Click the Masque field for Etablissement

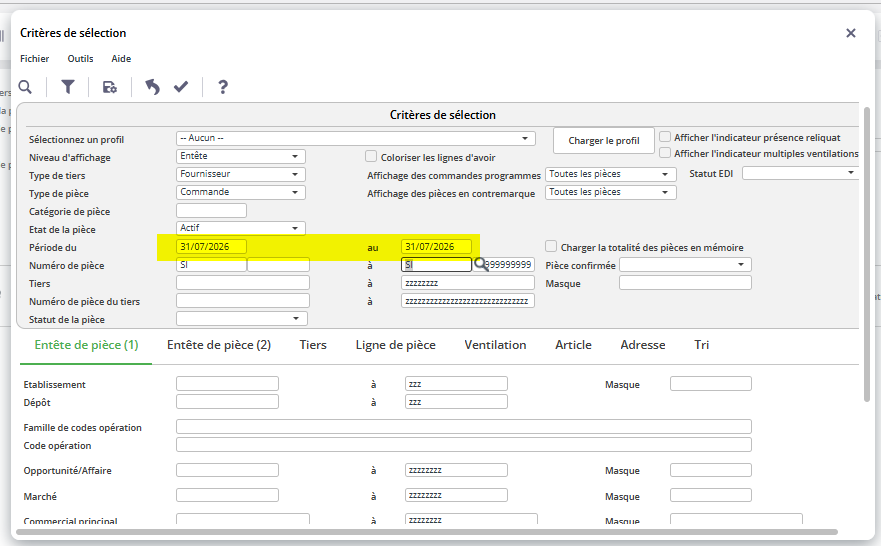pyautogui.click(x=711, y=384)
